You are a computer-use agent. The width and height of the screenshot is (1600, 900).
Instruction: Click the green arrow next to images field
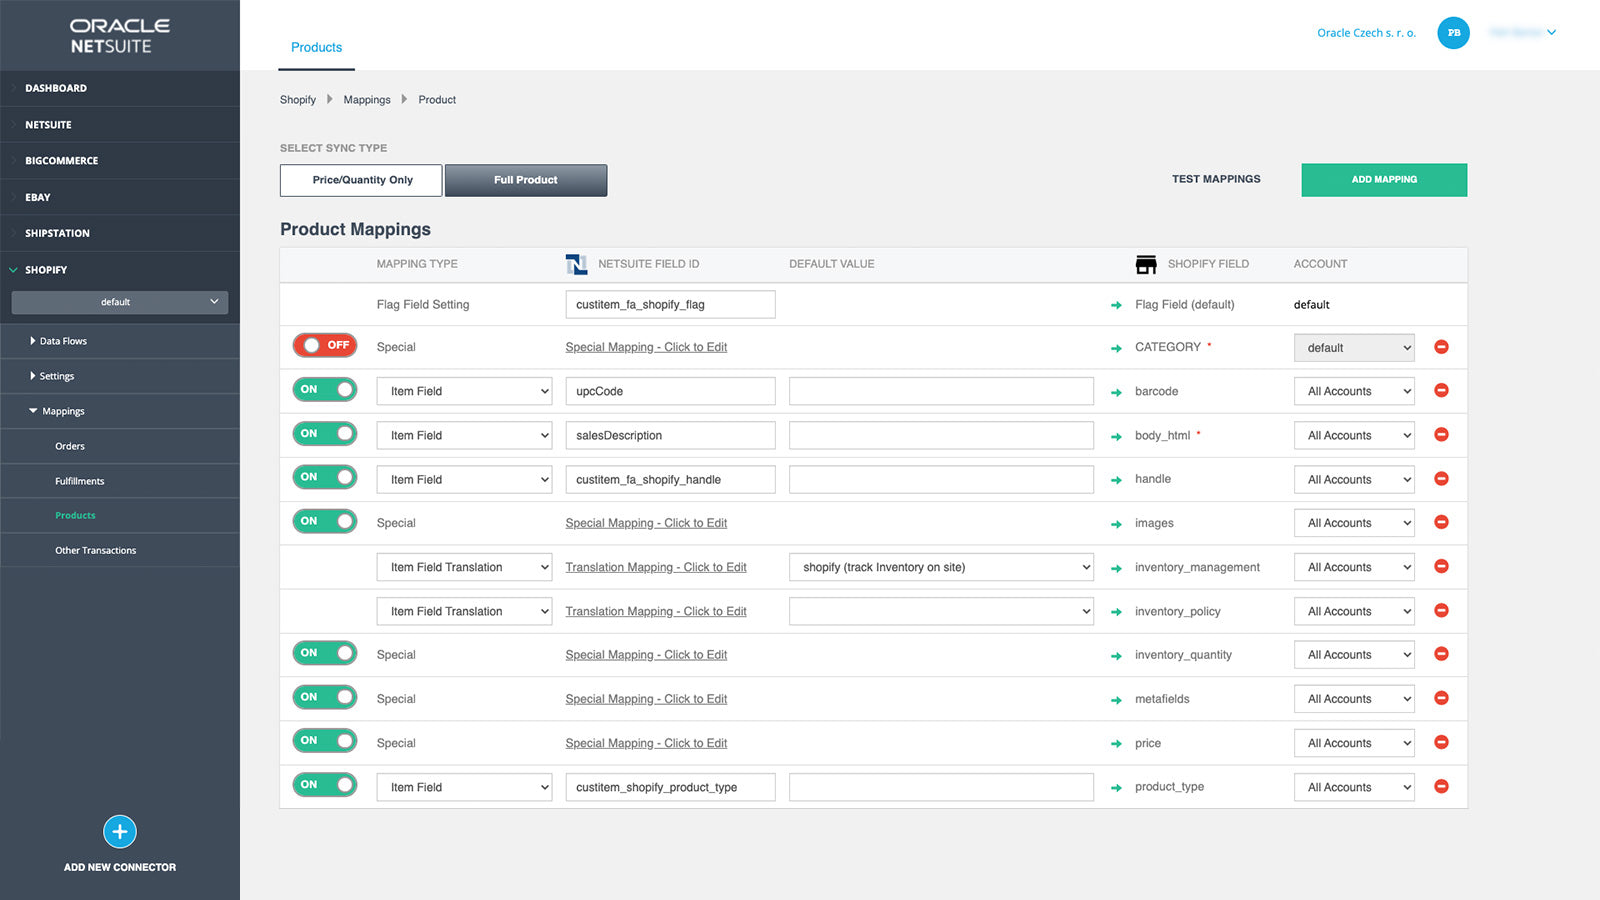click(1116, 523)
